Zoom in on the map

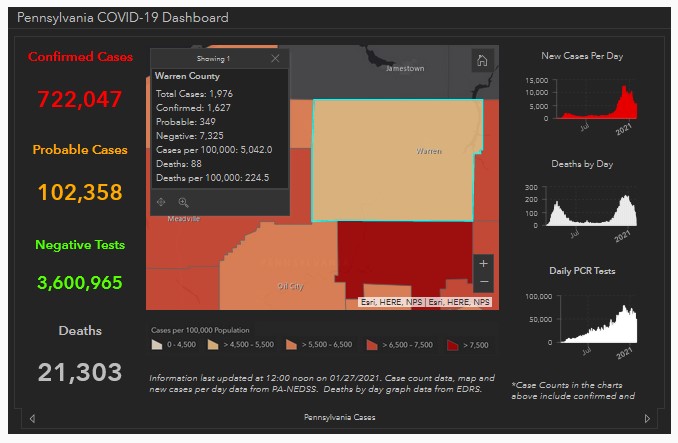483,264
